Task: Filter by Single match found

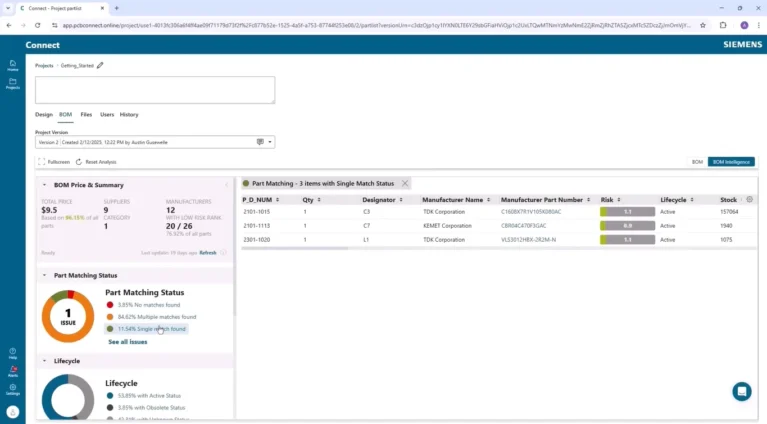Action: tap(146, 329)
